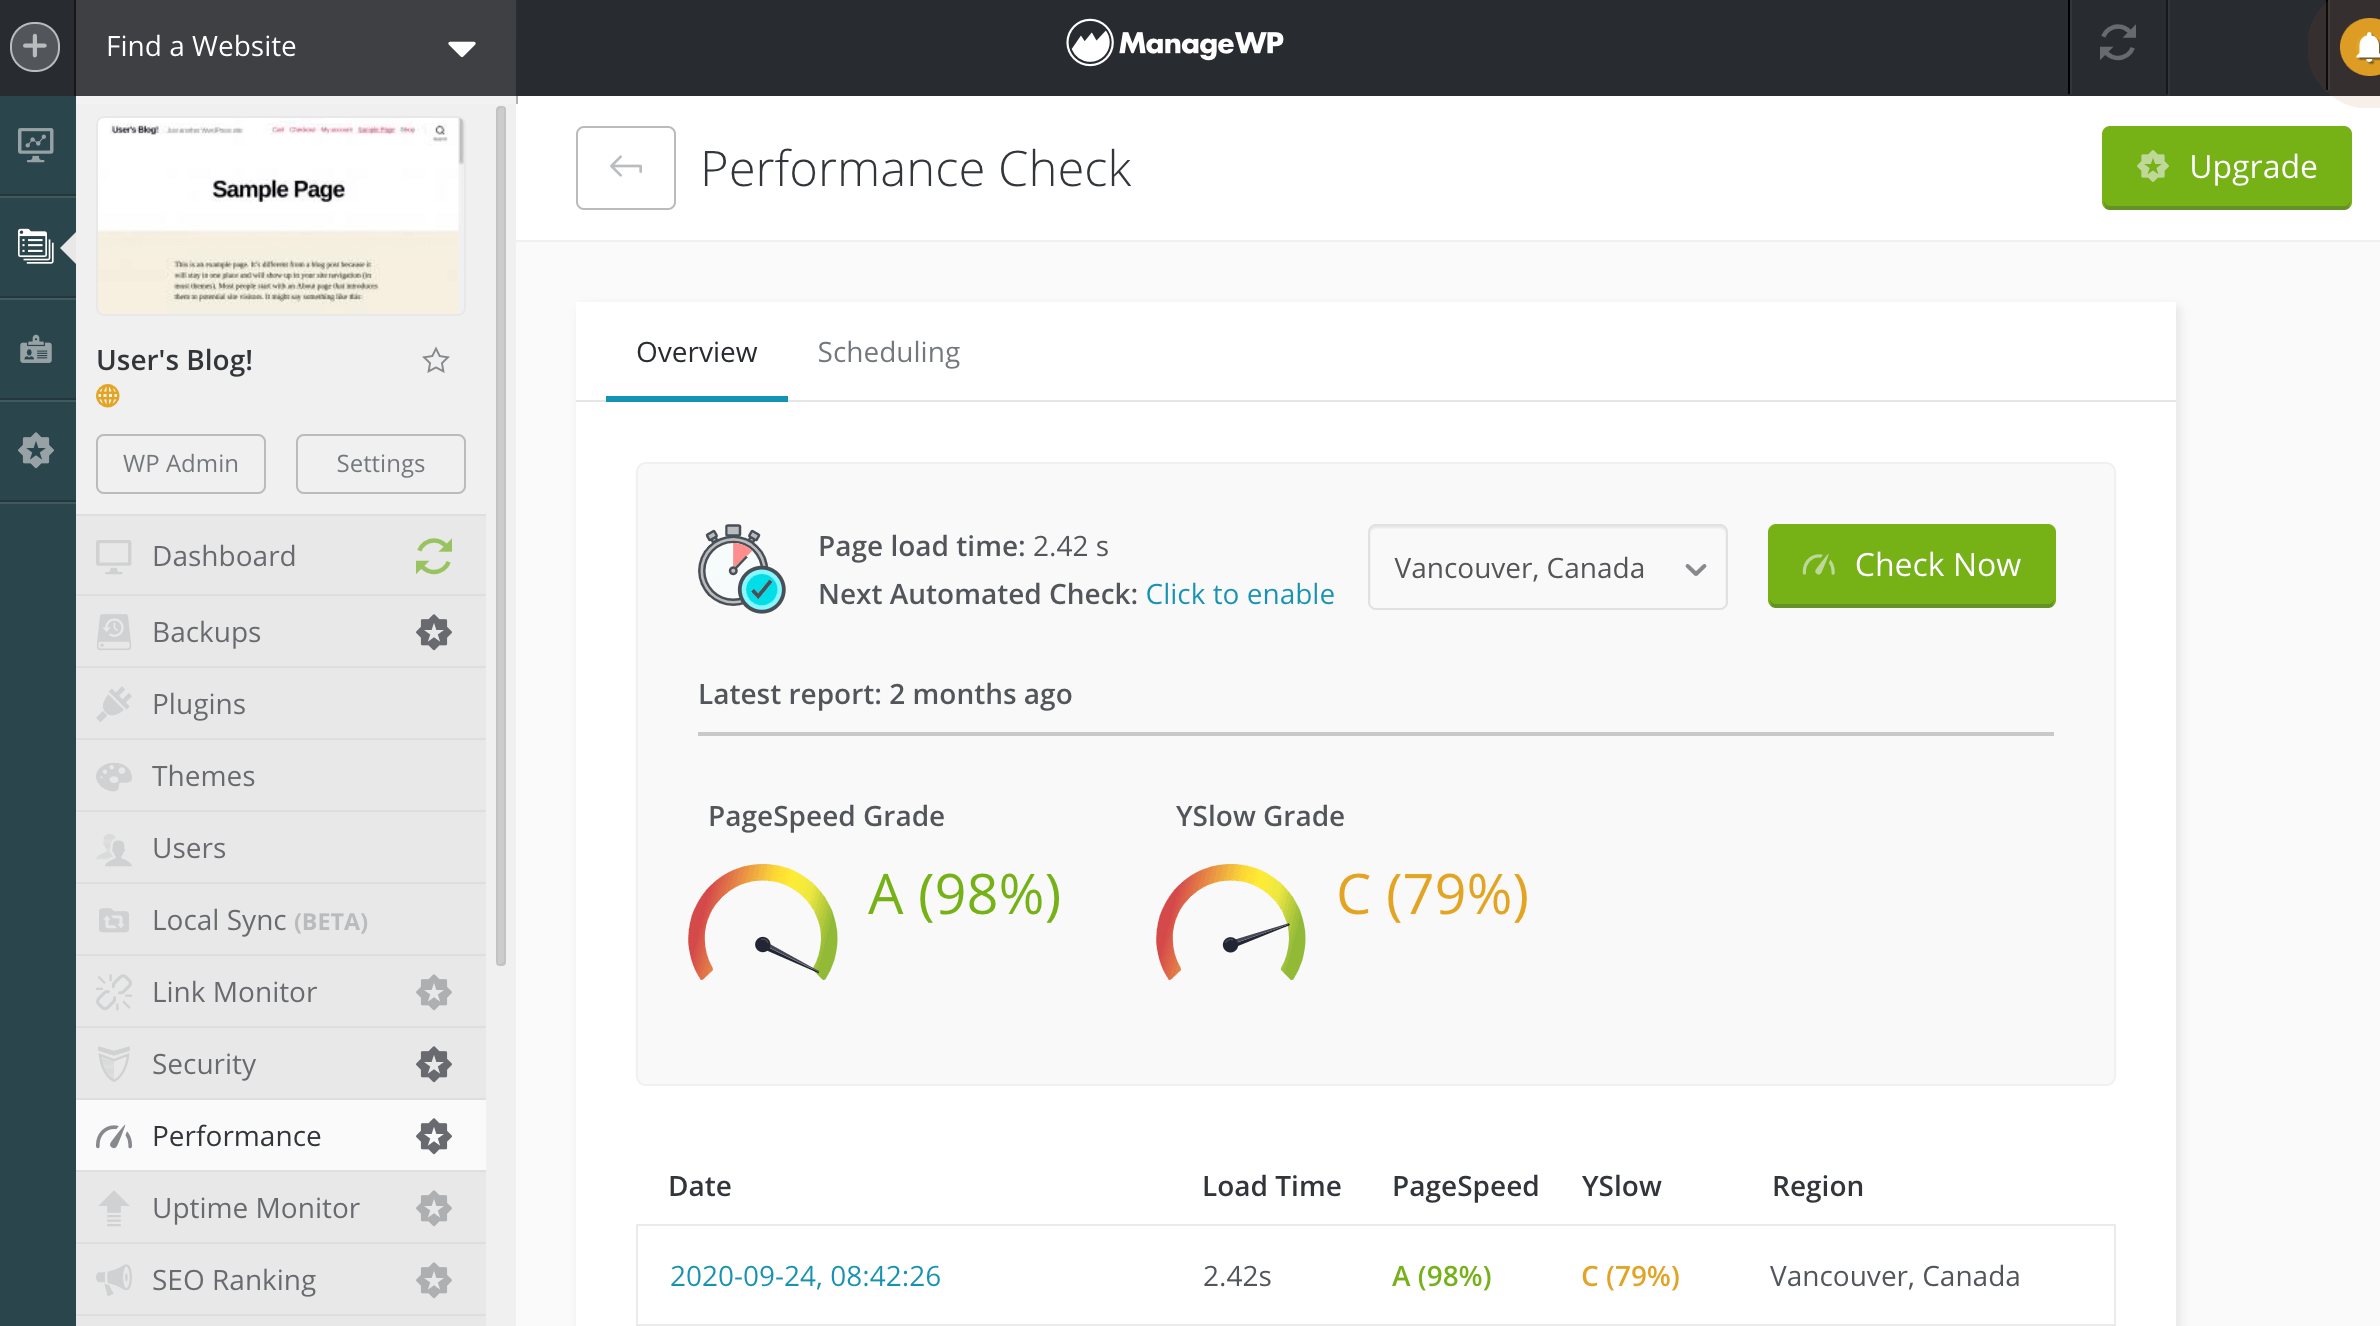Click the 2020-09-24 performance report link
The width and height of the screenshot is (2380, 1326).
[805, 1275]
